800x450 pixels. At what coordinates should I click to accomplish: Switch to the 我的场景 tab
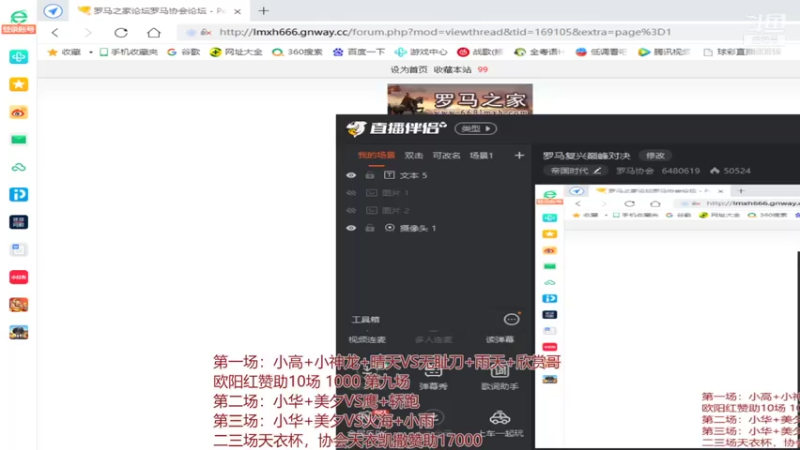coord(376,156)
